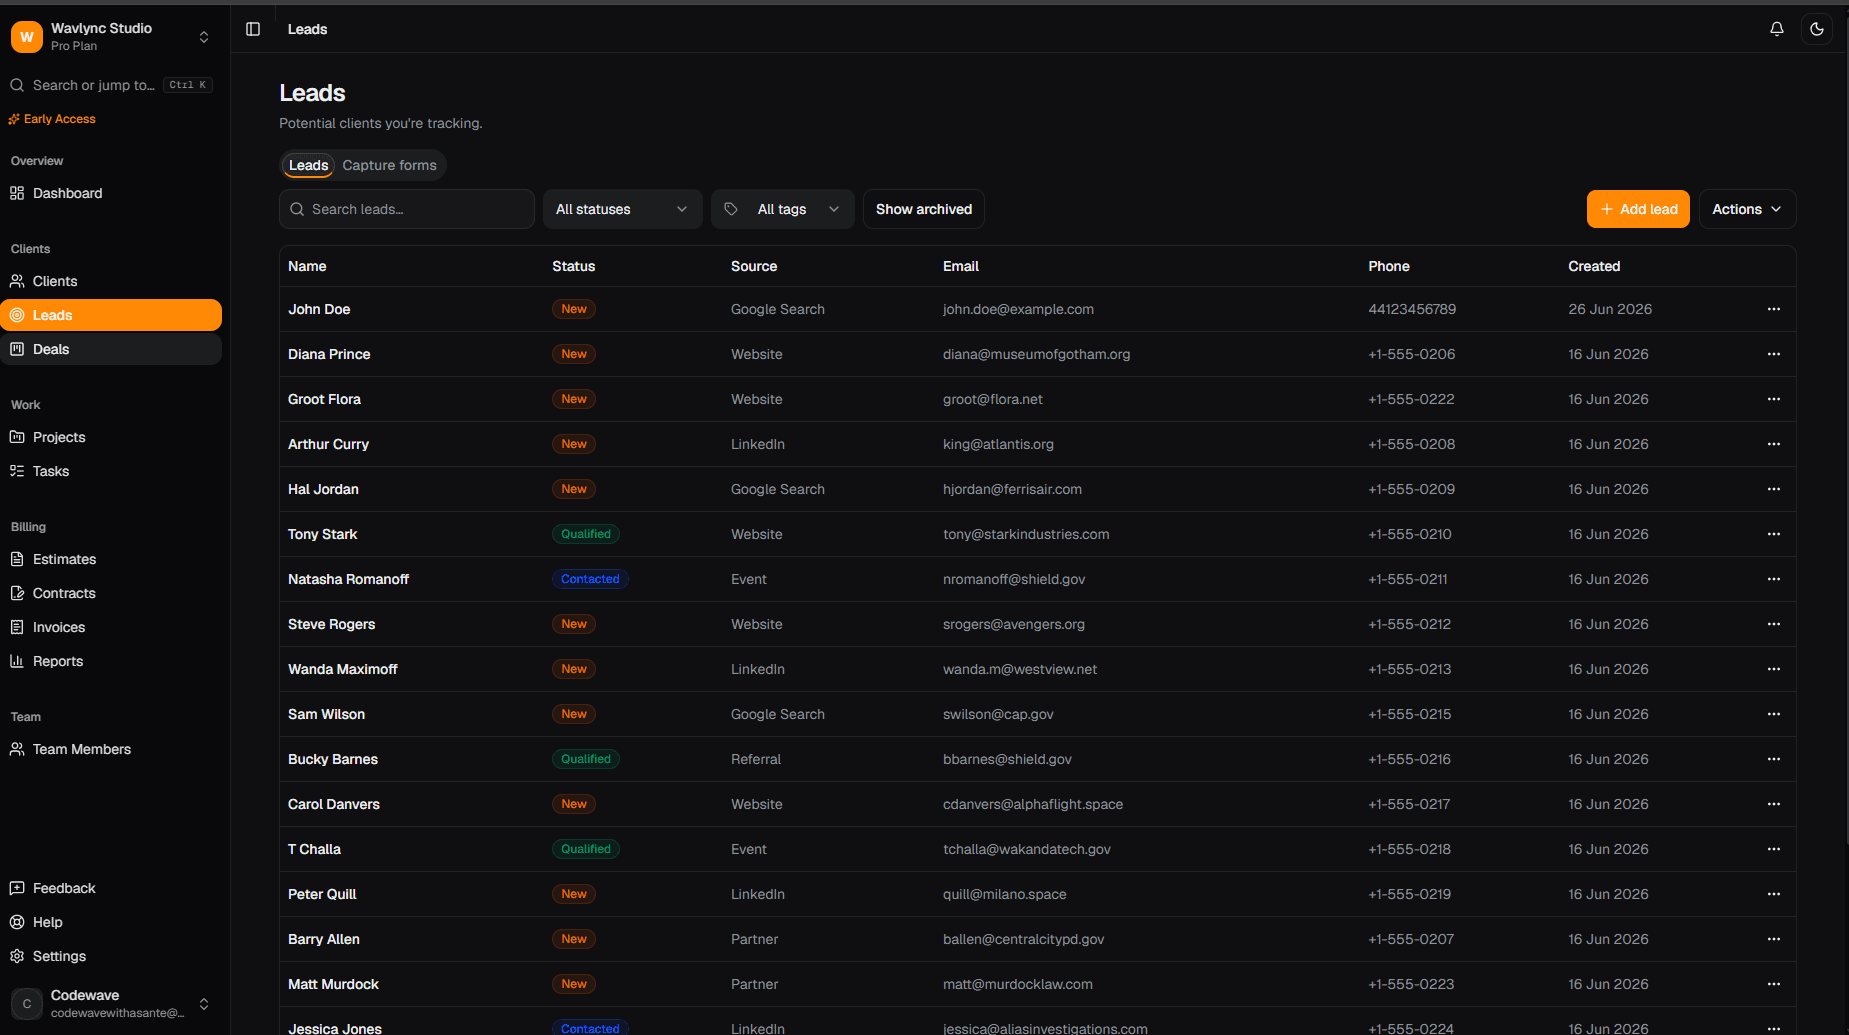The image size is (1849, 1035).
Task: Open Feedback in the sidebar
Action: [111, 888]
